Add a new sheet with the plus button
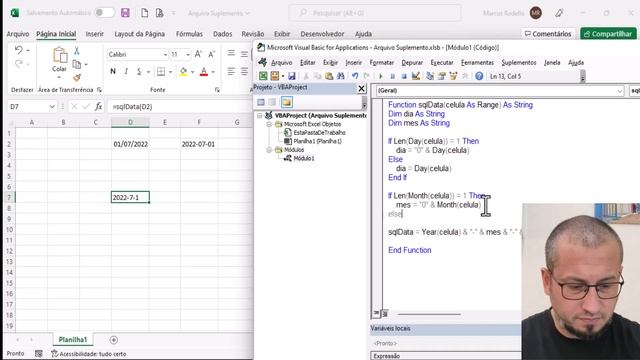The height and width of the screenshot is (360, 640). click(114, 340)
